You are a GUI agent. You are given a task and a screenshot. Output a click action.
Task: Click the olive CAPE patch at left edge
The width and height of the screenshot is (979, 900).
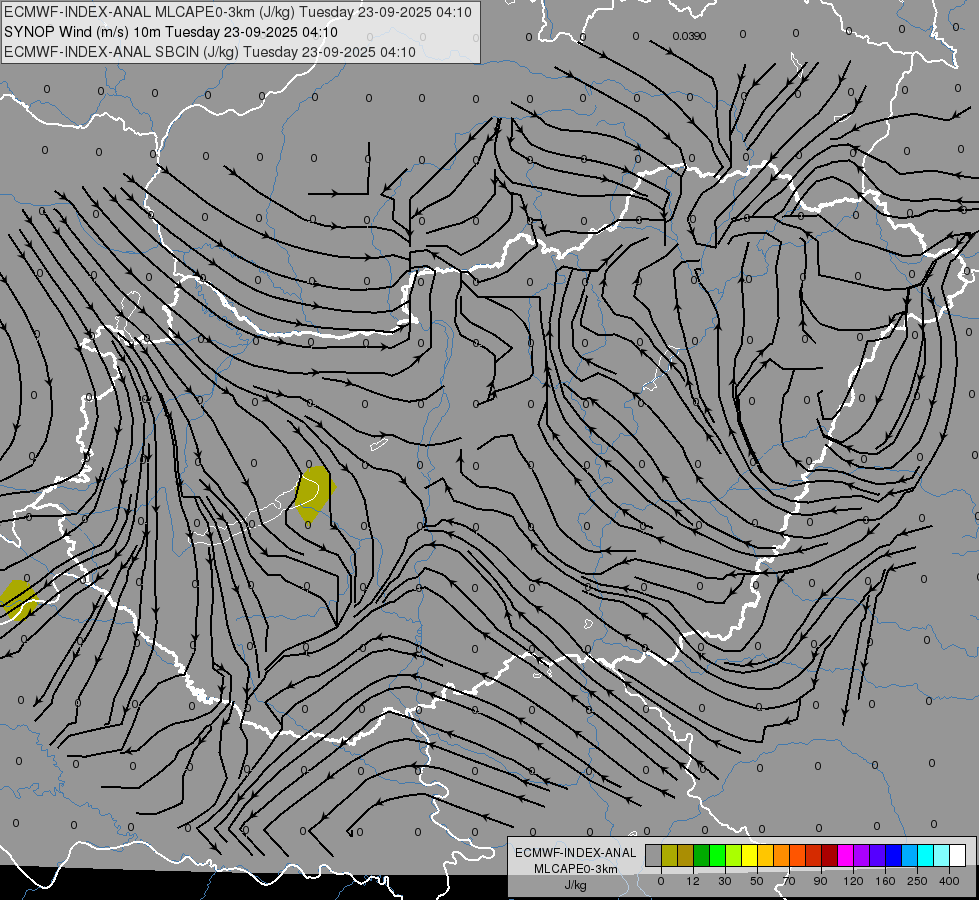pyautogui.click(x=17, y=600)
